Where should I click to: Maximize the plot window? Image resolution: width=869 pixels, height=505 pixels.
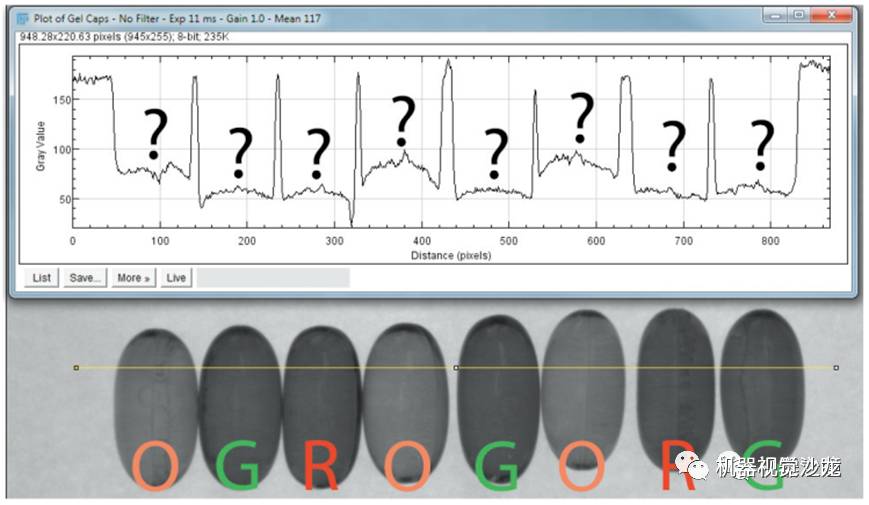tap(799, 16)
